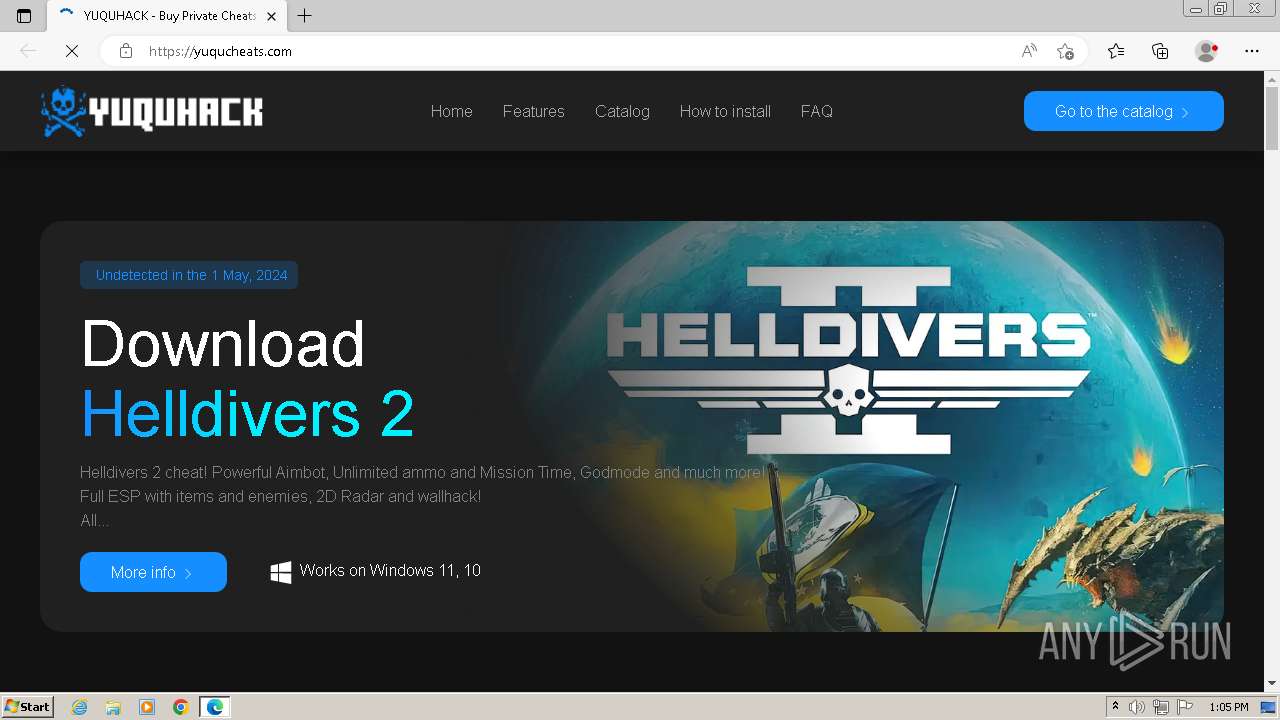
Task: Go to Home nav link
Action: [x=451, y=111]
